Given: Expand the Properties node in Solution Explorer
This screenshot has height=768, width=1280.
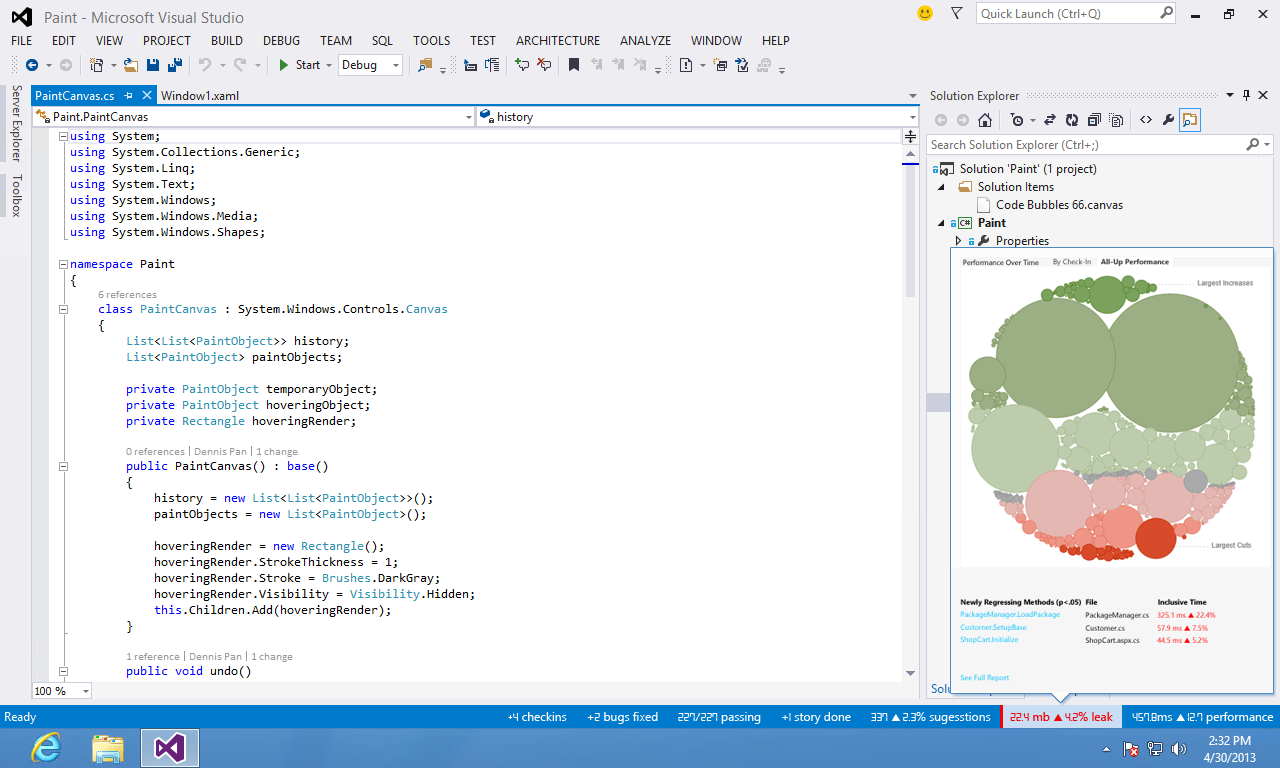Looking at the screenshot, I should coord(958,241).
